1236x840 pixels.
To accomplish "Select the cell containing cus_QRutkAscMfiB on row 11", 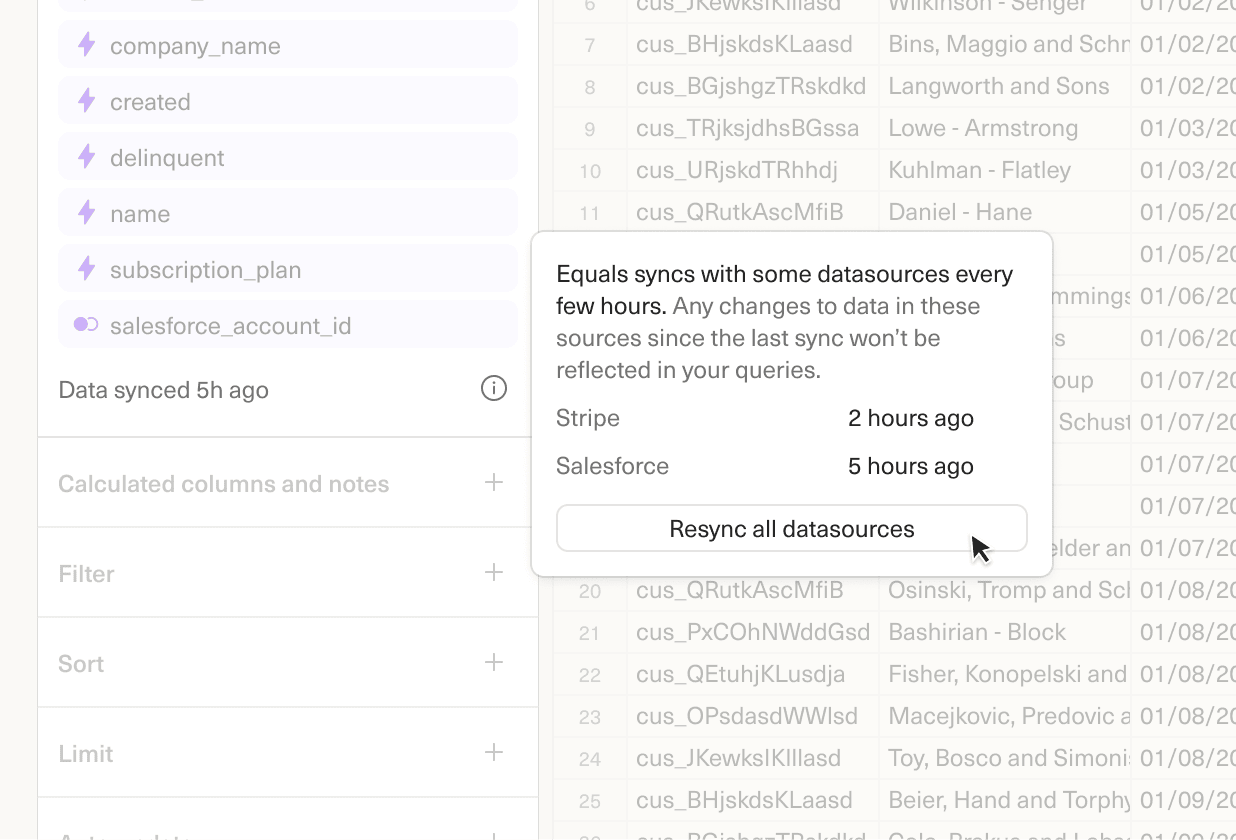I will tap(738, 212).
